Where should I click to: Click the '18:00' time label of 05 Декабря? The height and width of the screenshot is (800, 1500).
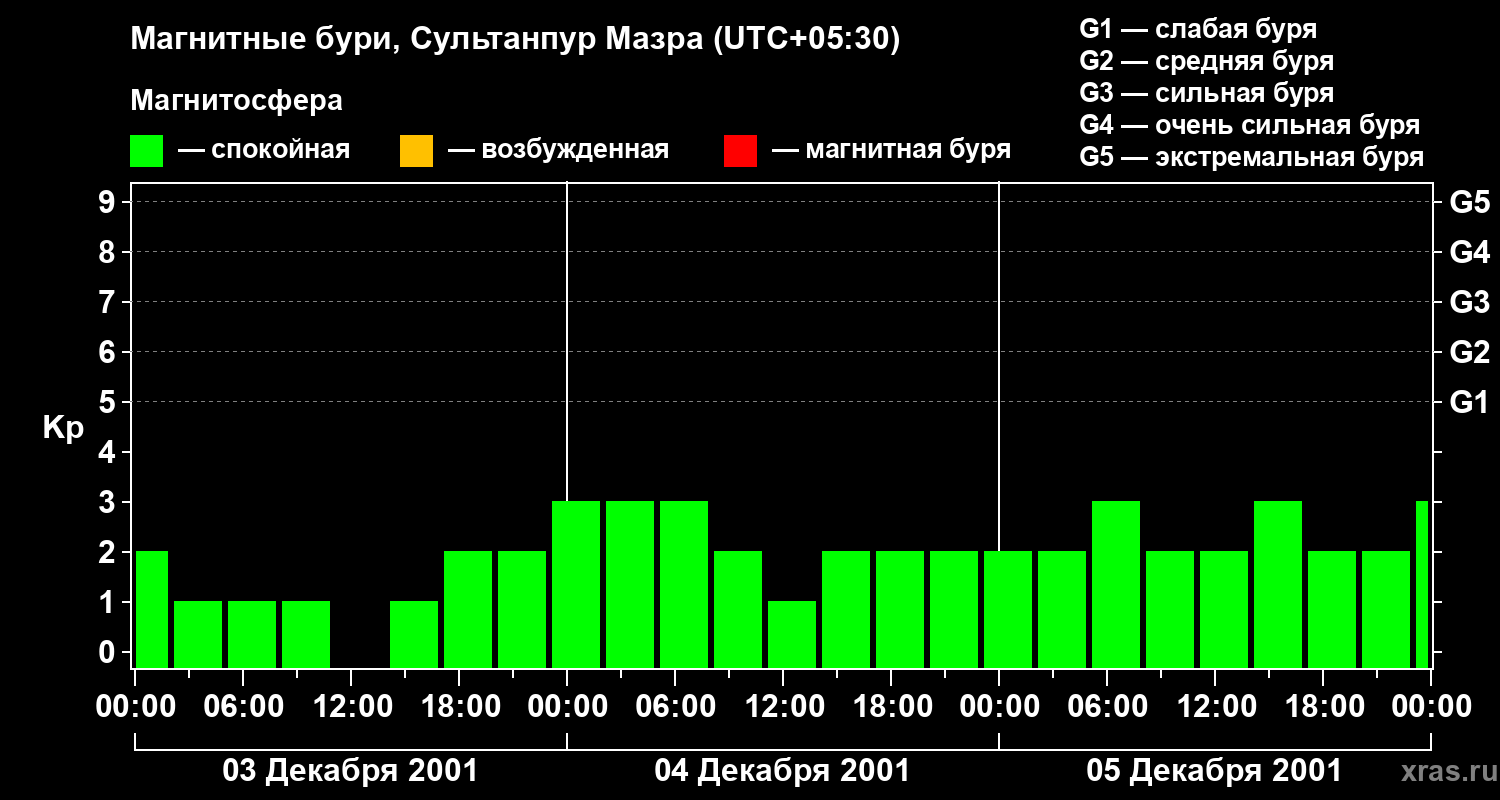1323,706
